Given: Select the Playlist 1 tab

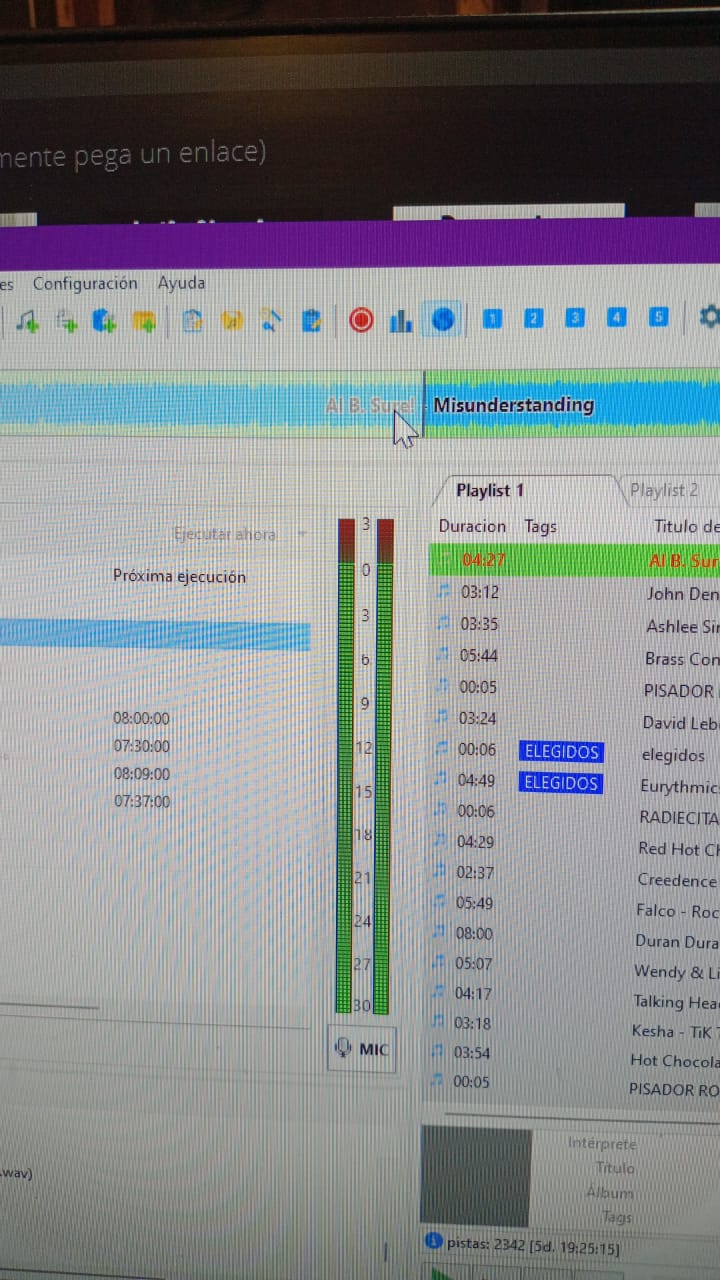Looking at the screenshot, I should pos(490,490).
